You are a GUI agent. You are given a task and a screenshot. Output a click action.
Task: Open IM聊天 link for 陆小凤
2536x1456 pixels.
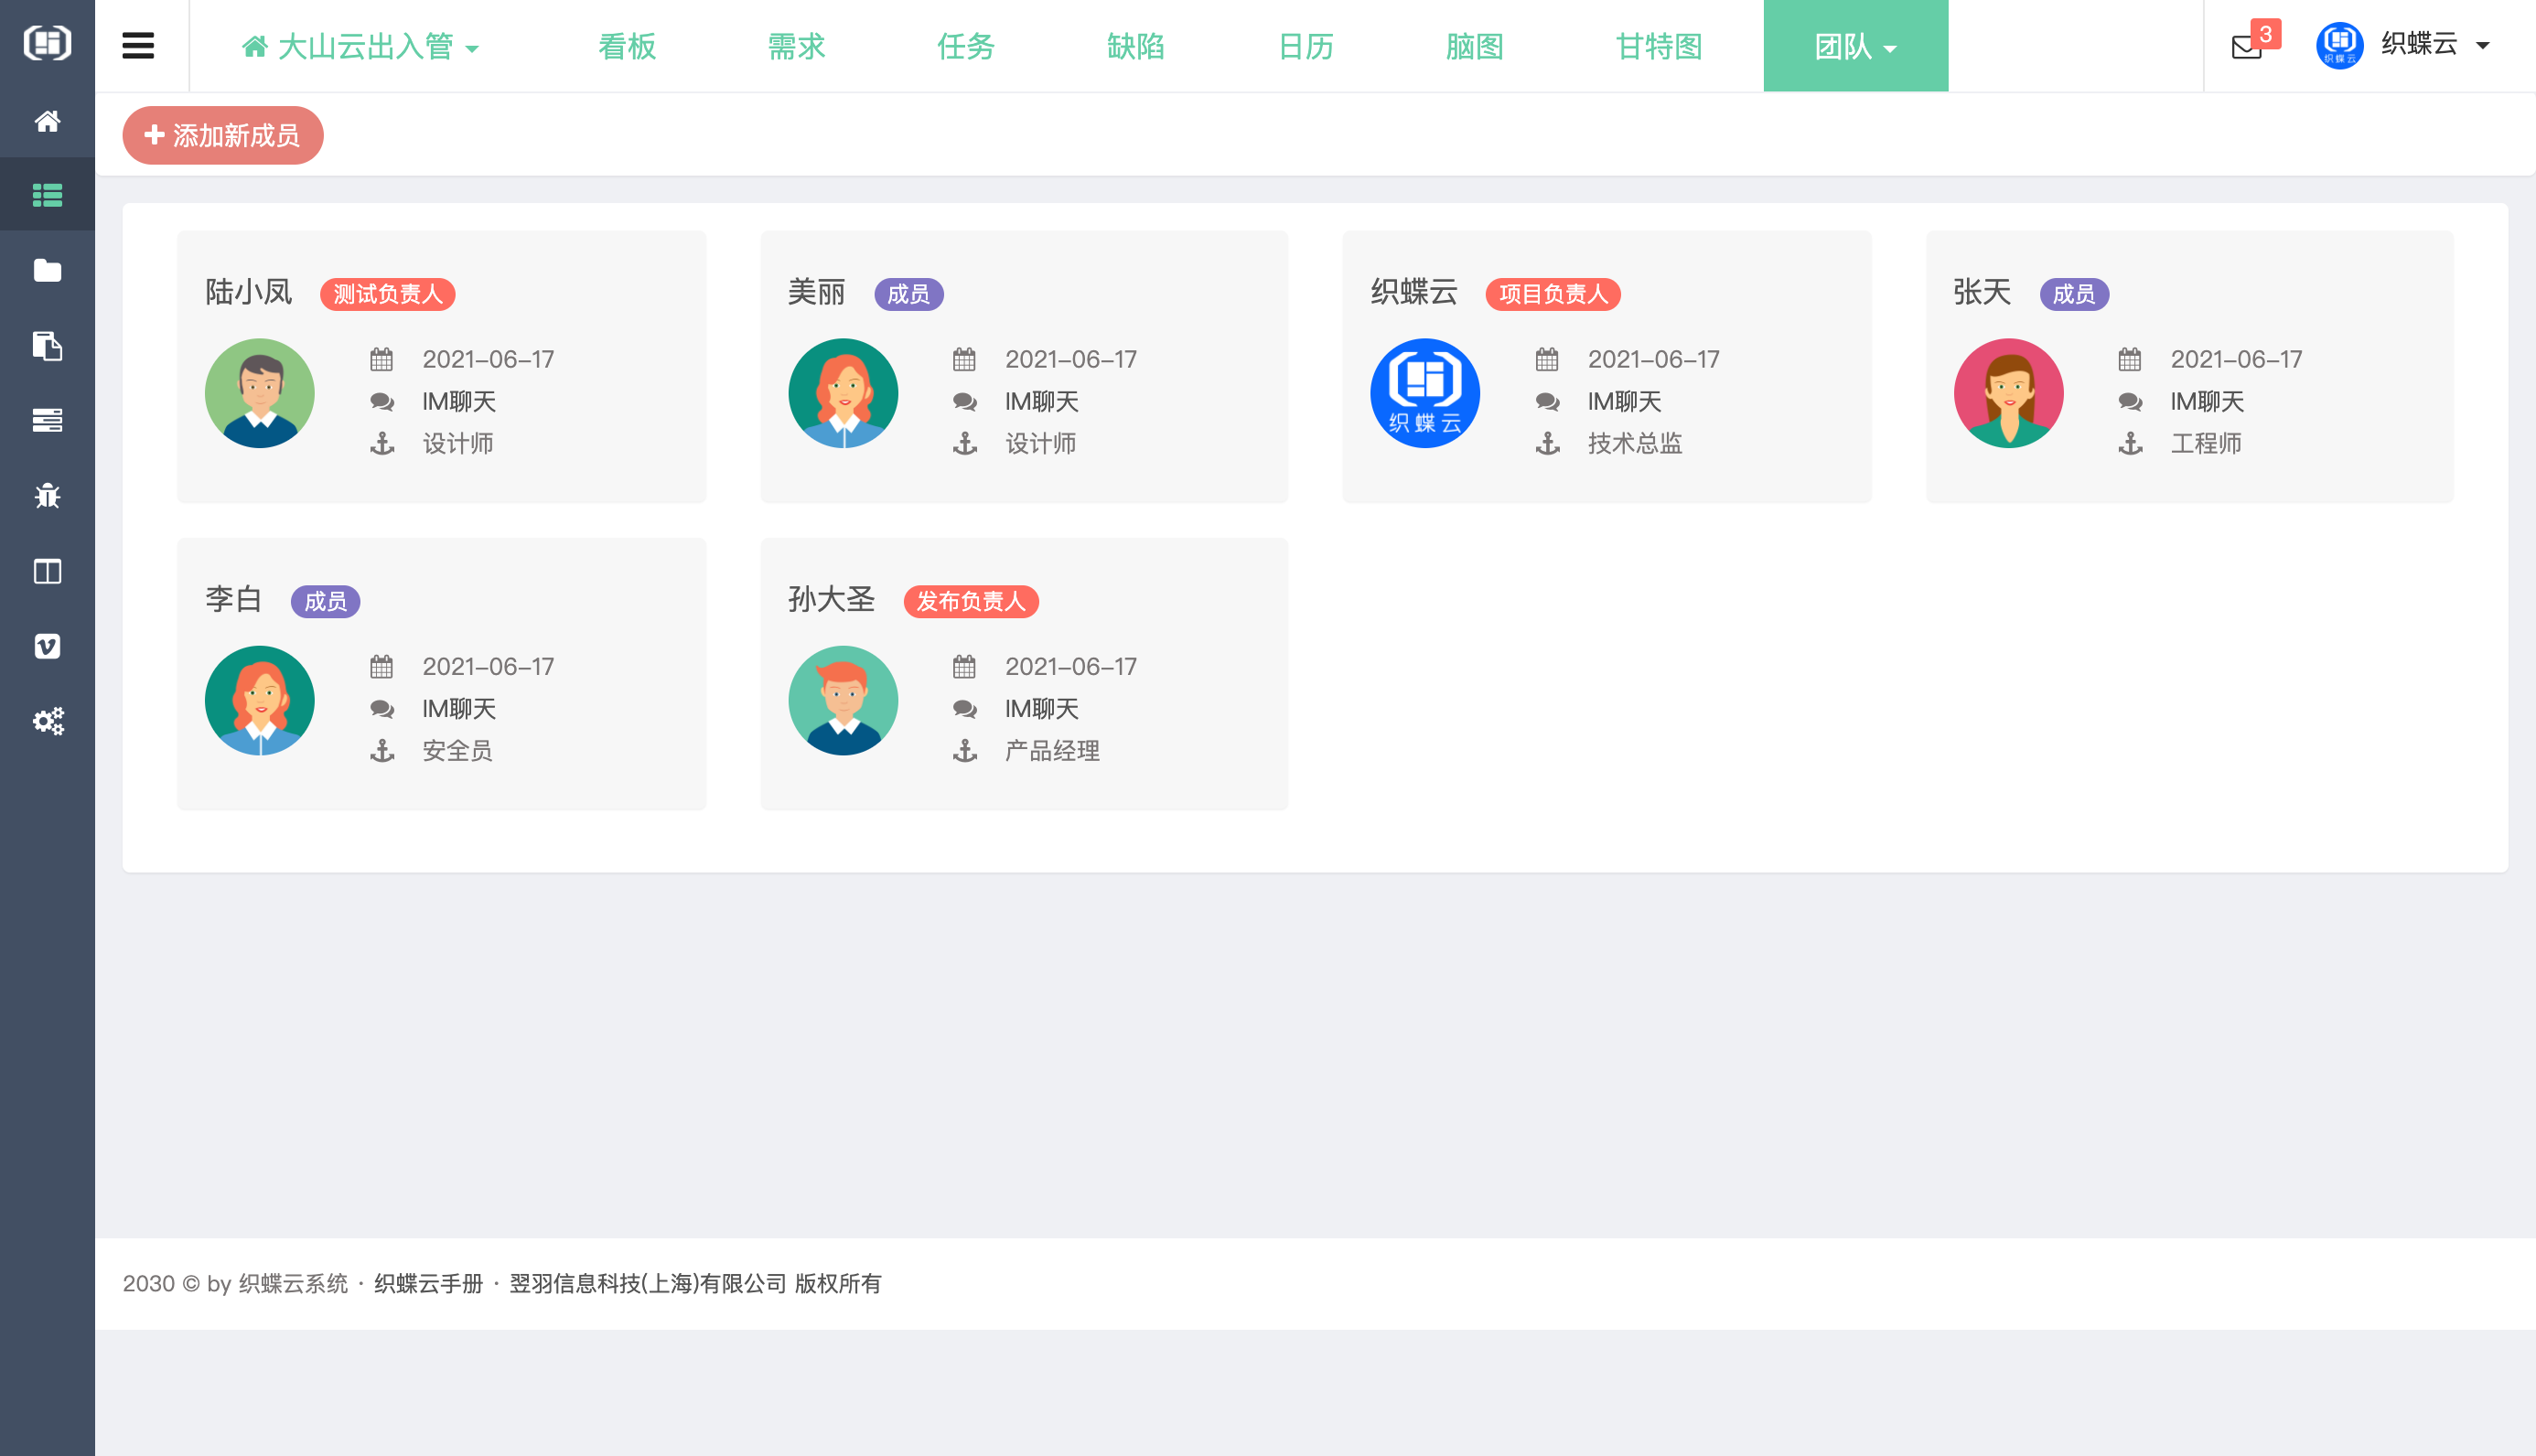pyautogui.click(x=459, y=401)
